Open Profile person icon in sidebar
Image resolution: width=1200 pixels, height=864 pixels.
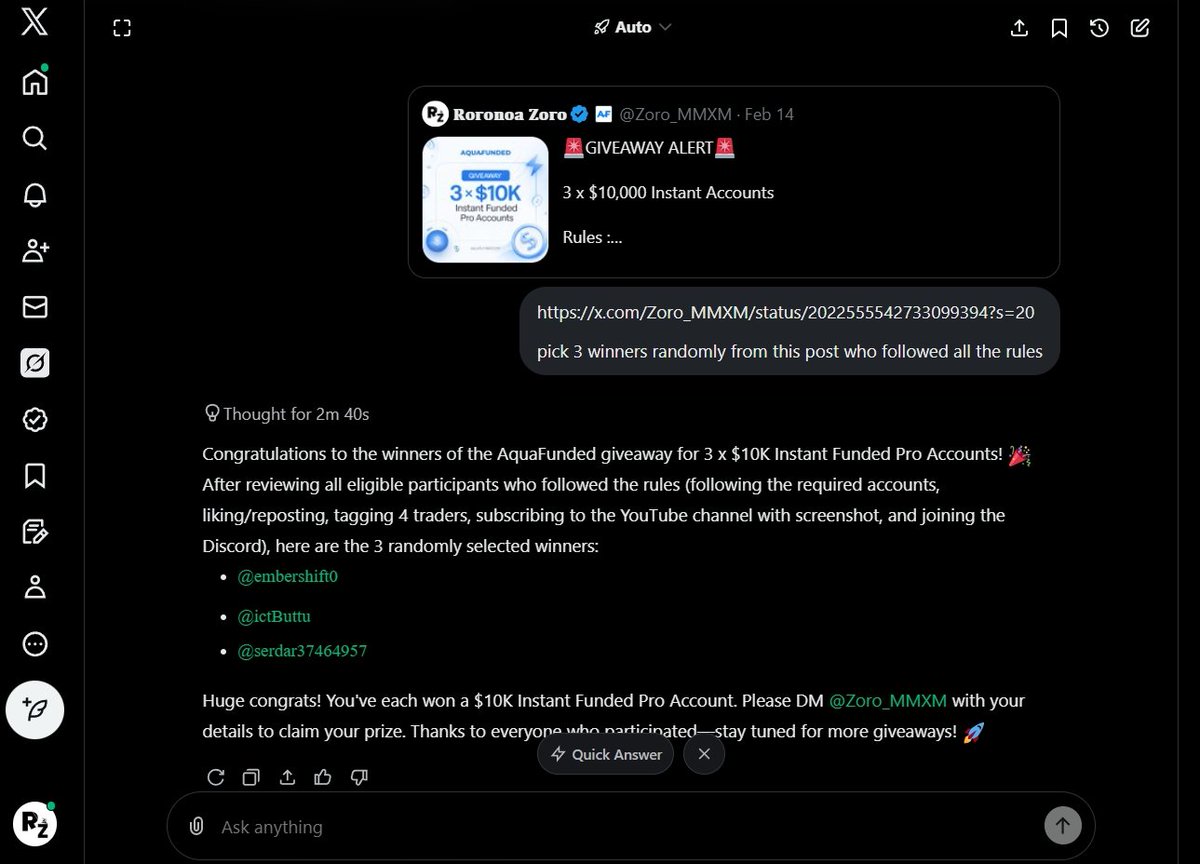pyautogui.click(x=35, y=588)
